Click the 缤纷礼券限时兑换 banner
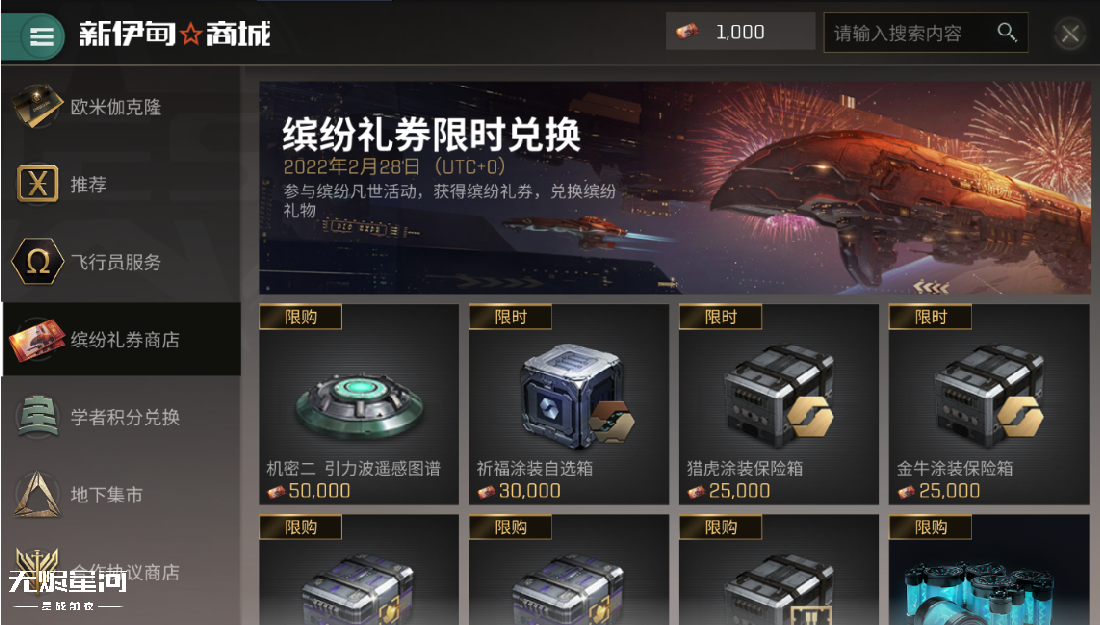This screenshot has height=625, width=1100. click(675, 187)
